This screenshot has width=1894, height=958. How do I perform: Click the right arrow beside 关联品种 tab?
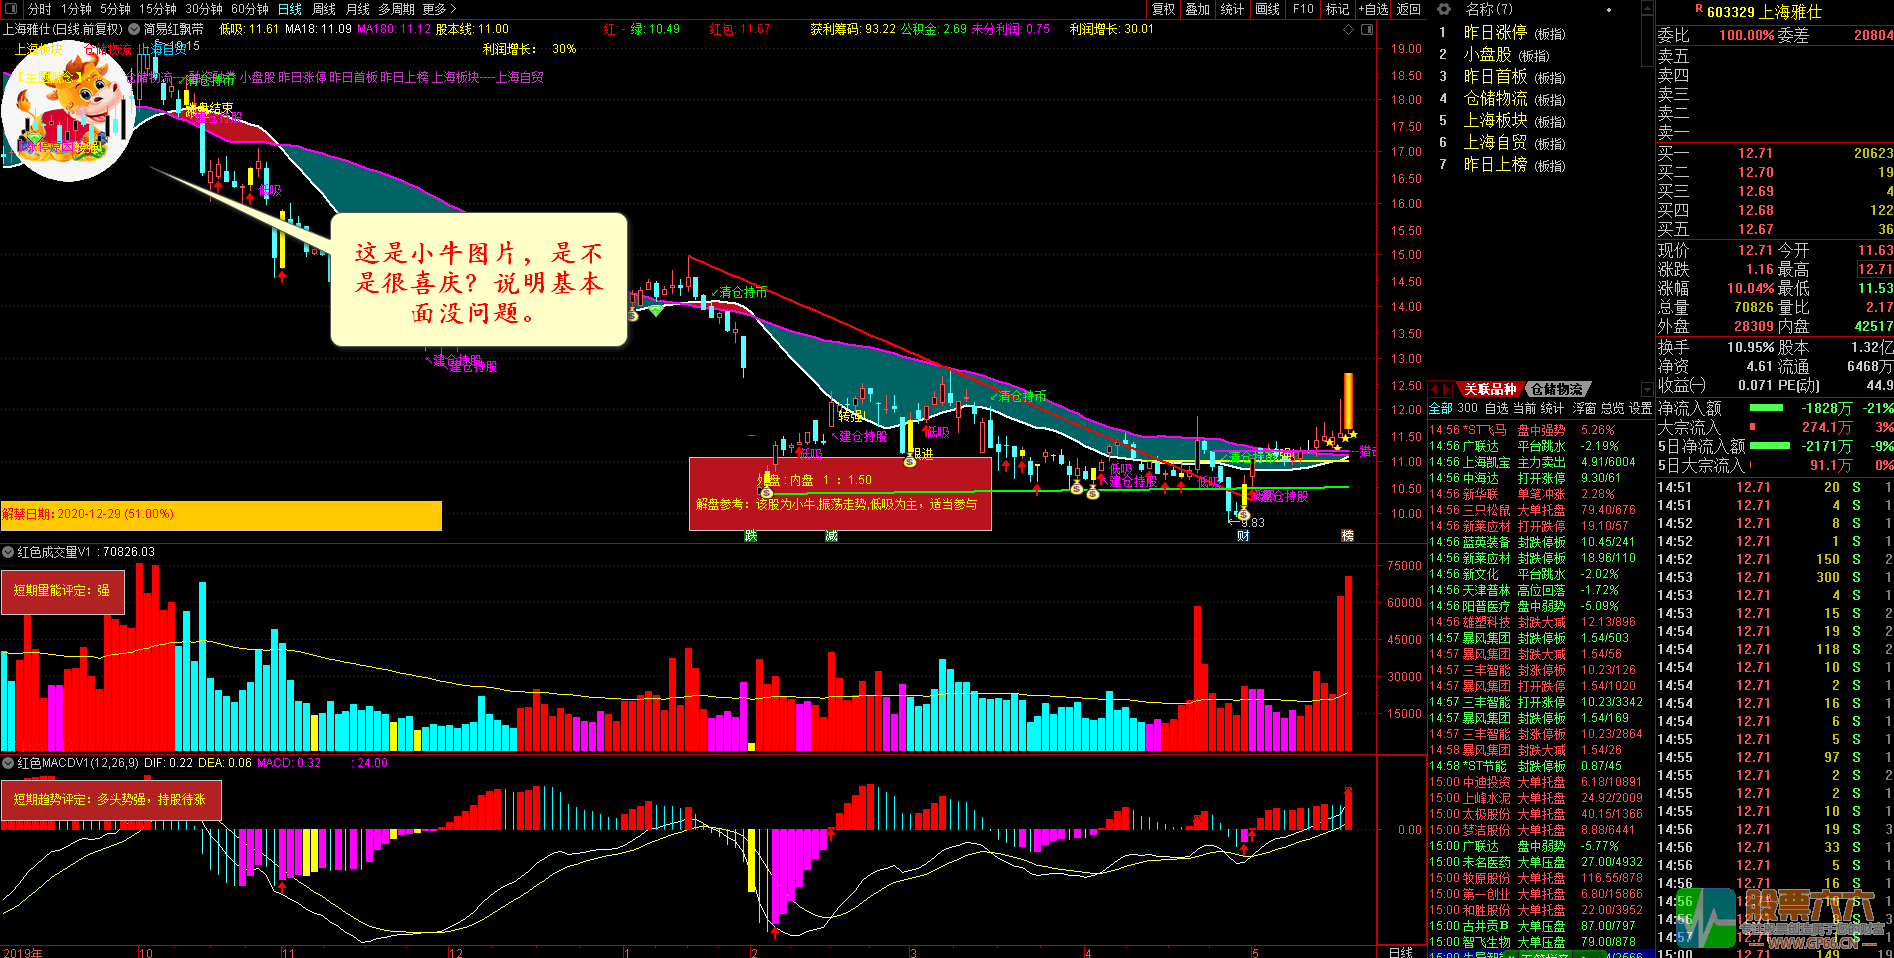point(1448,390)
